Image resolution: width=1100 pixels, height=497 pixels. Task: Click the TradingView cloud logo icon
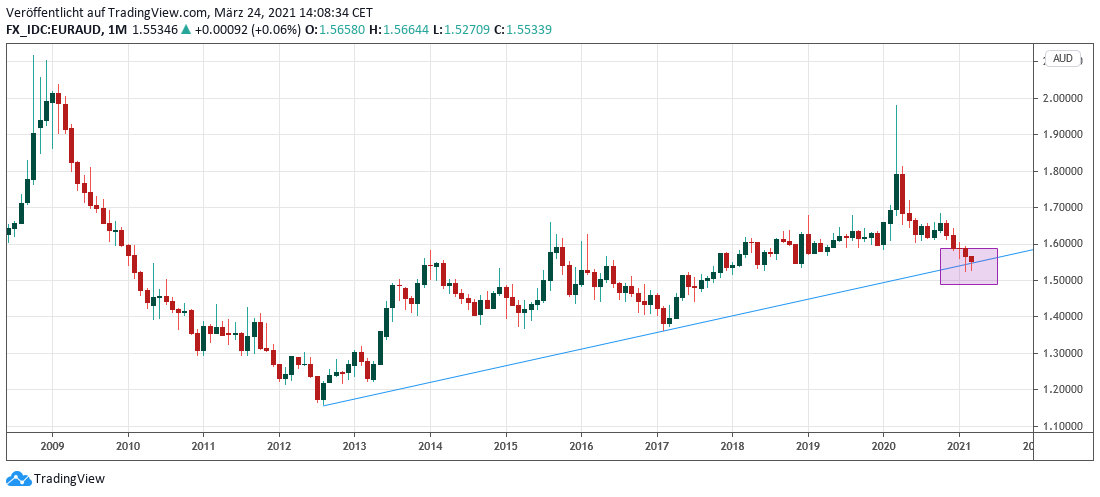17,479
